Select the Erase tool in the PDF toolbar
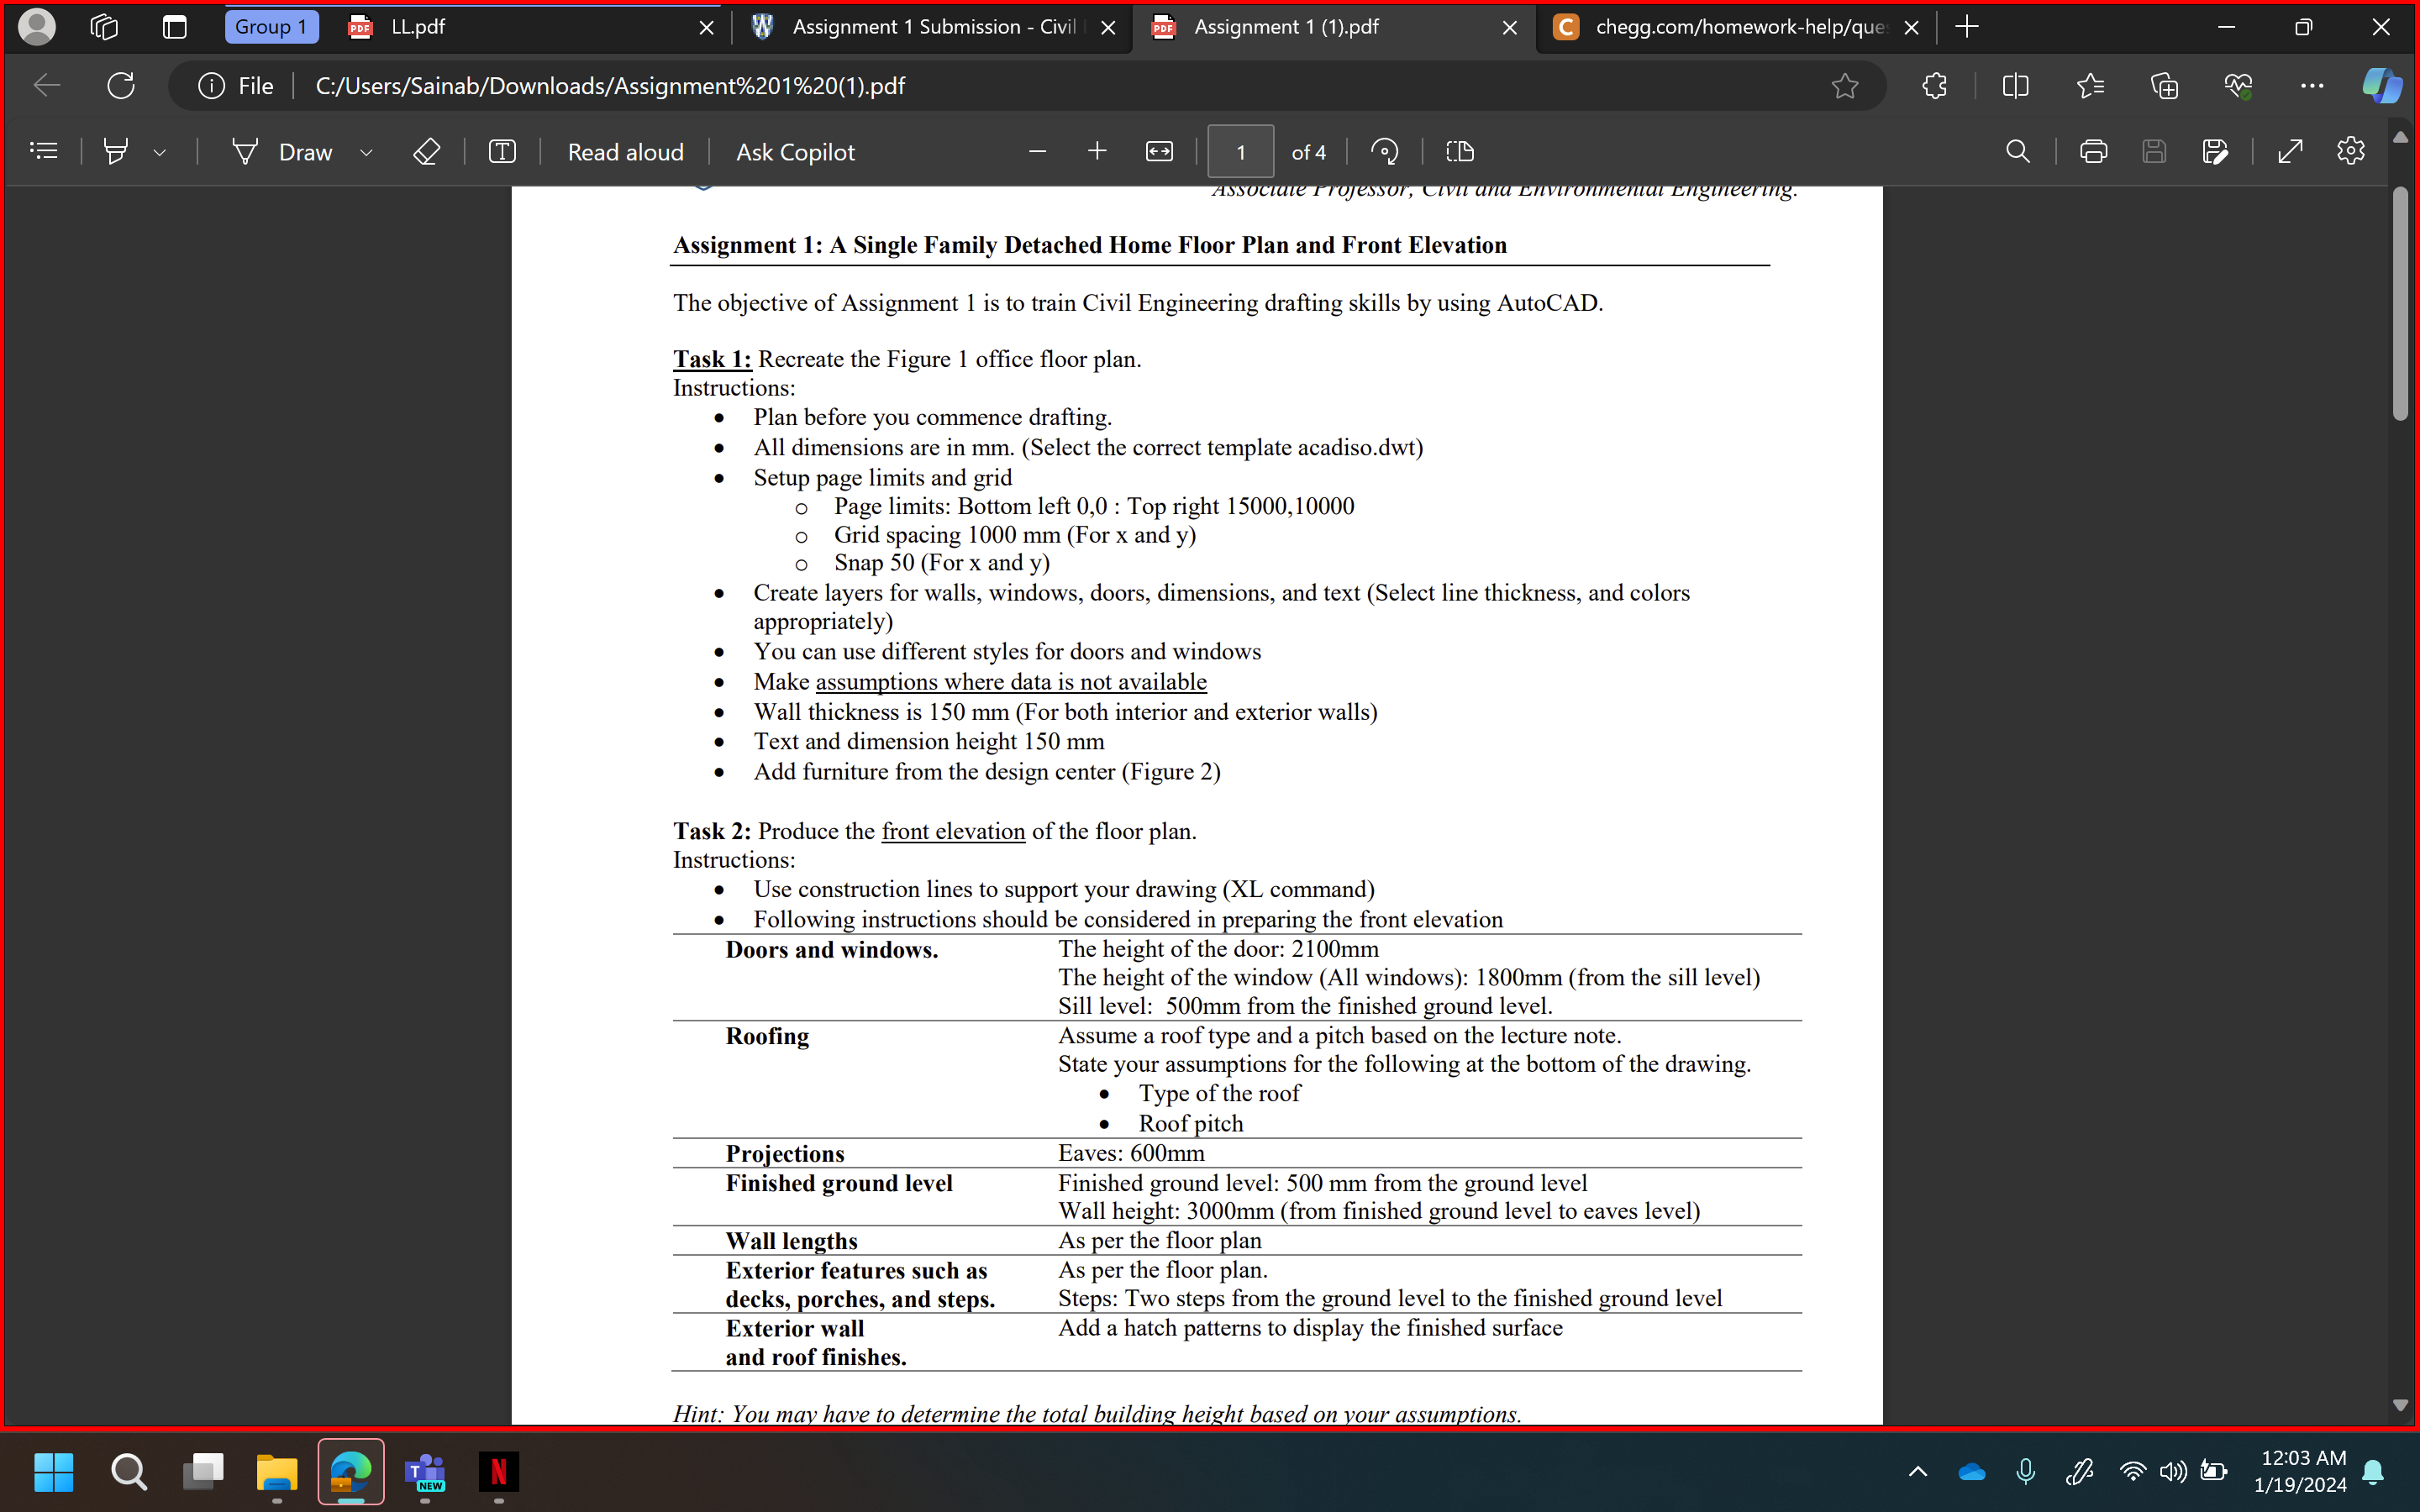The width and height of the screenshot is (2420, 1512). coord(428,151)
